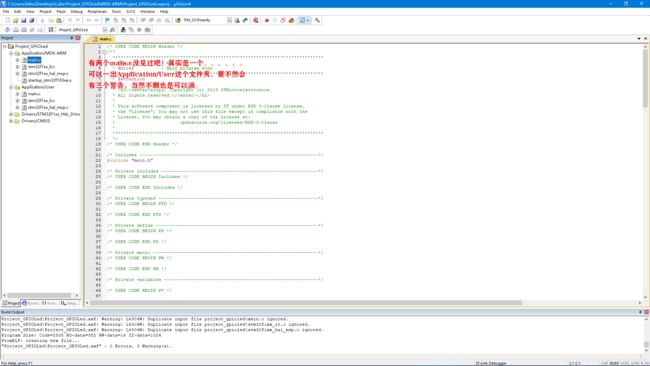
Task: Click the TIM_OCPolarity find text field
Action: pyautogui.click(x=204, y=20)
